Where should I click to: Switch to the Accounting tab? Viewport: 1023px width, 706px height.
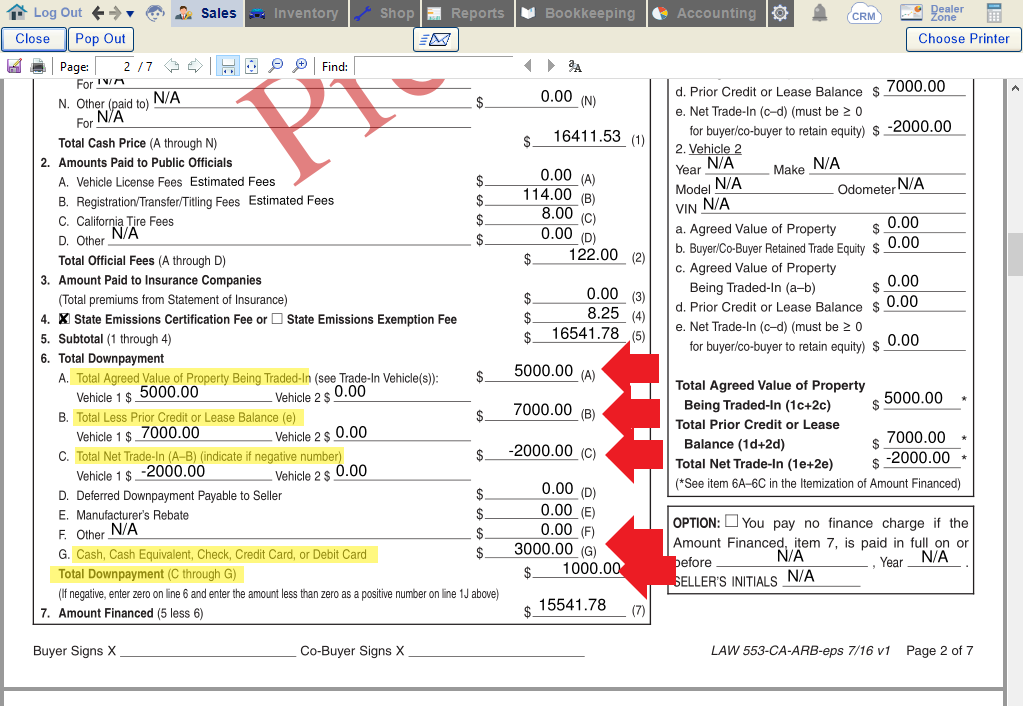point(706,13)
